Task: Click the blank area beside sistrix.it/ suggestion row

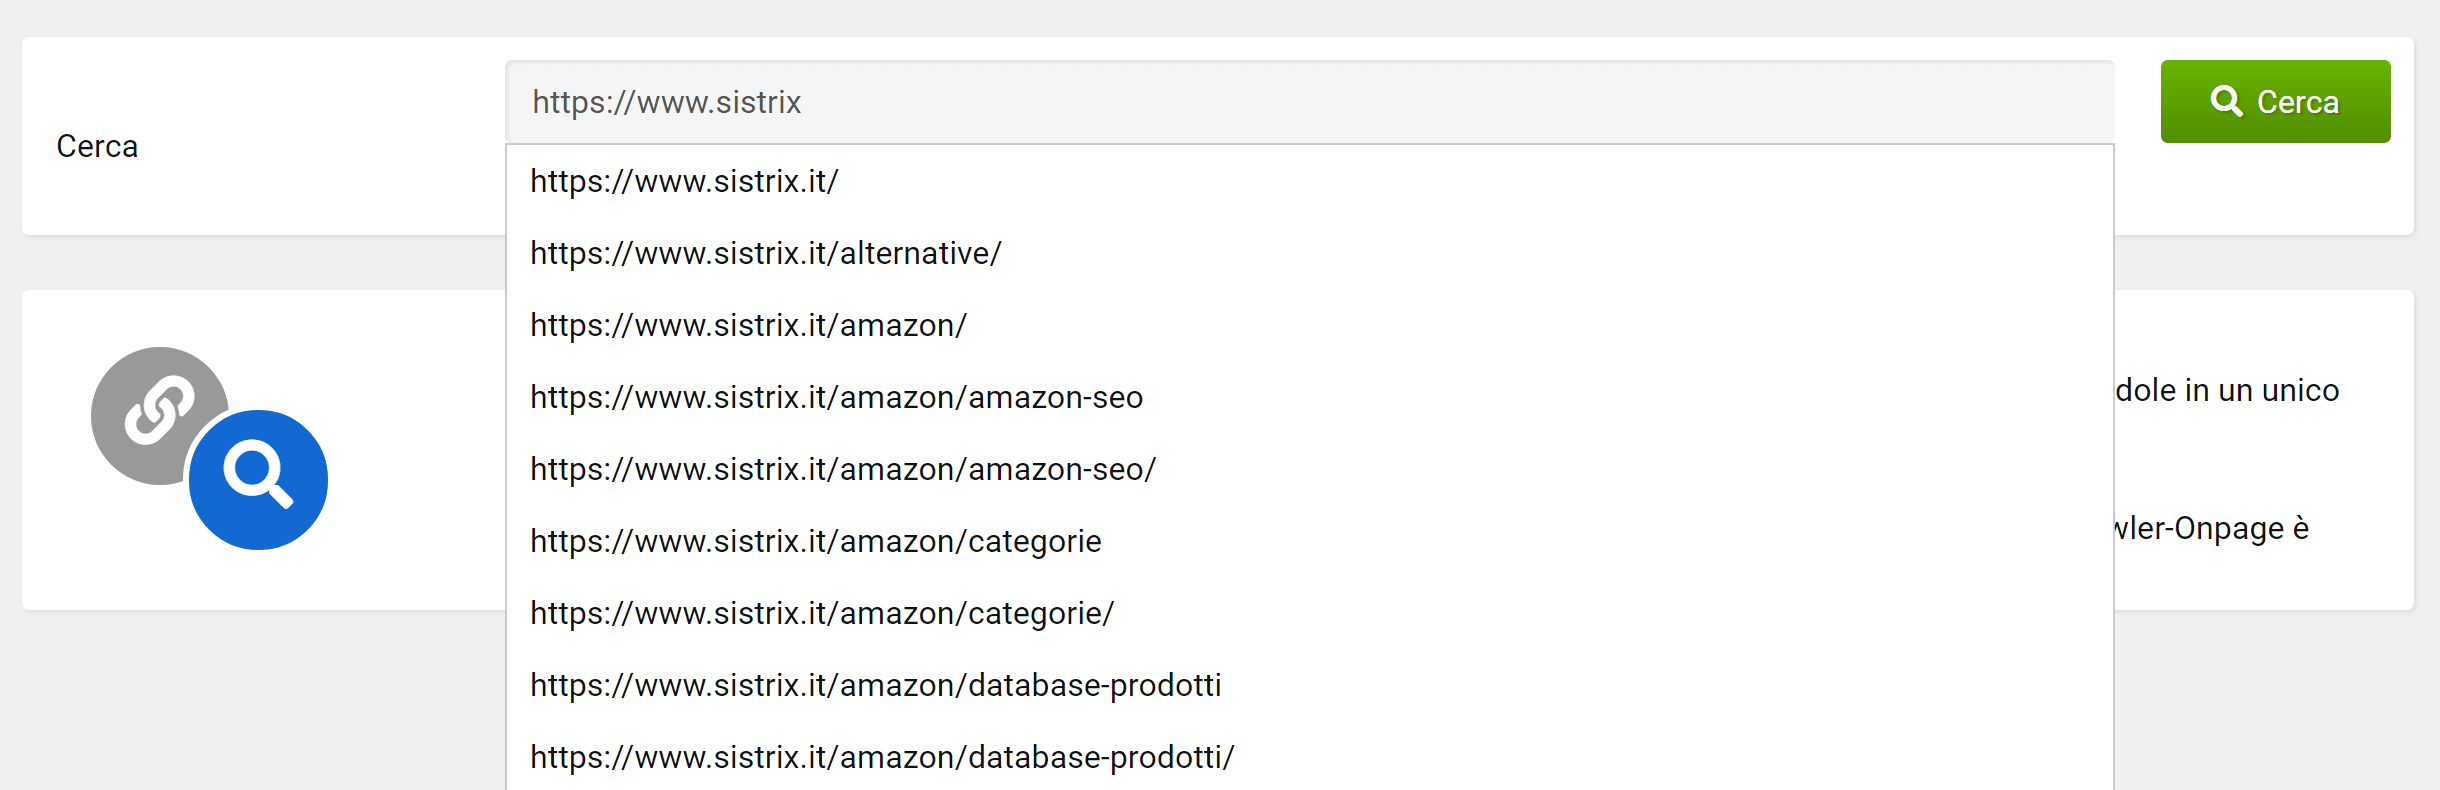Action: point(1500,181)
